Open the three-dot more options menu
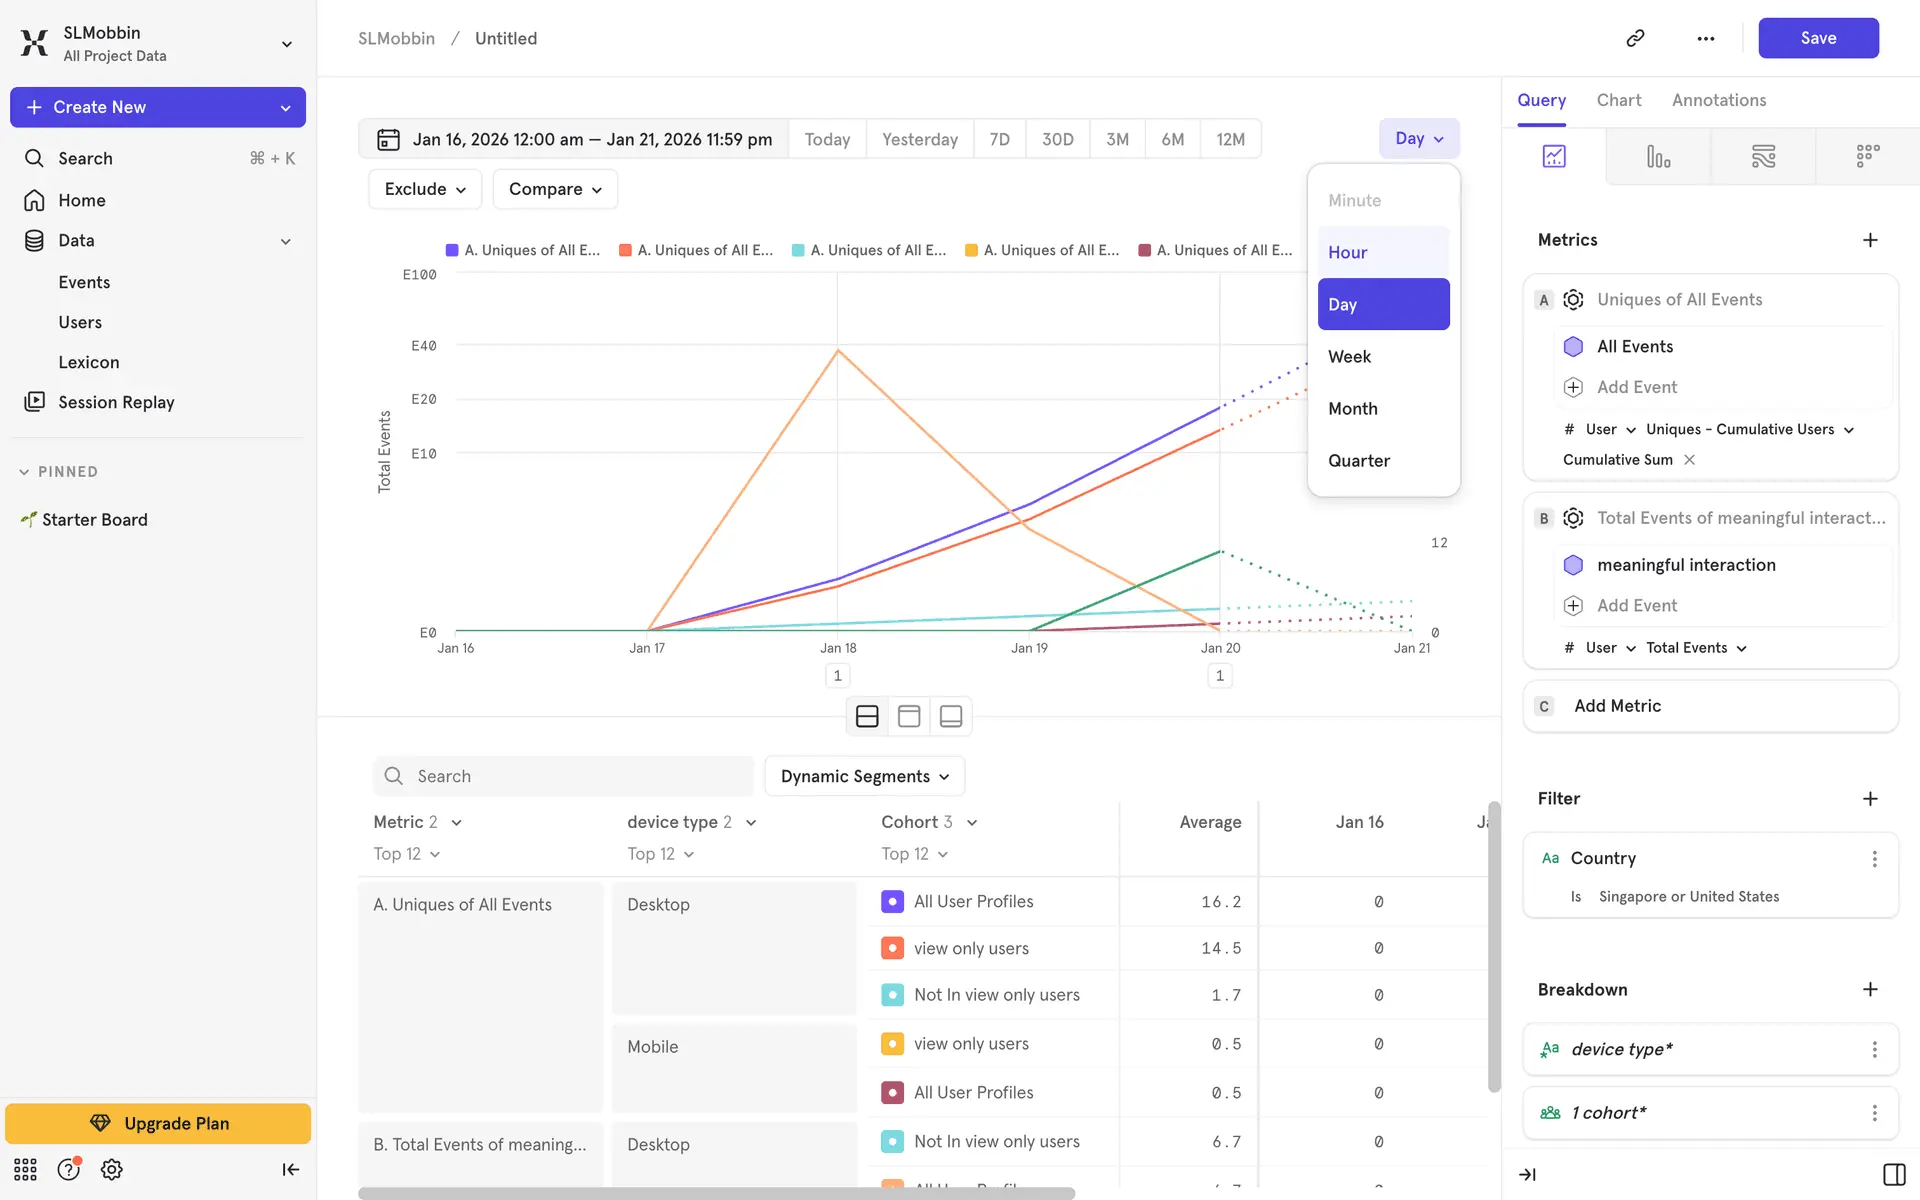This screenshot has width=1920, height=1200. tap(1705, 38)
